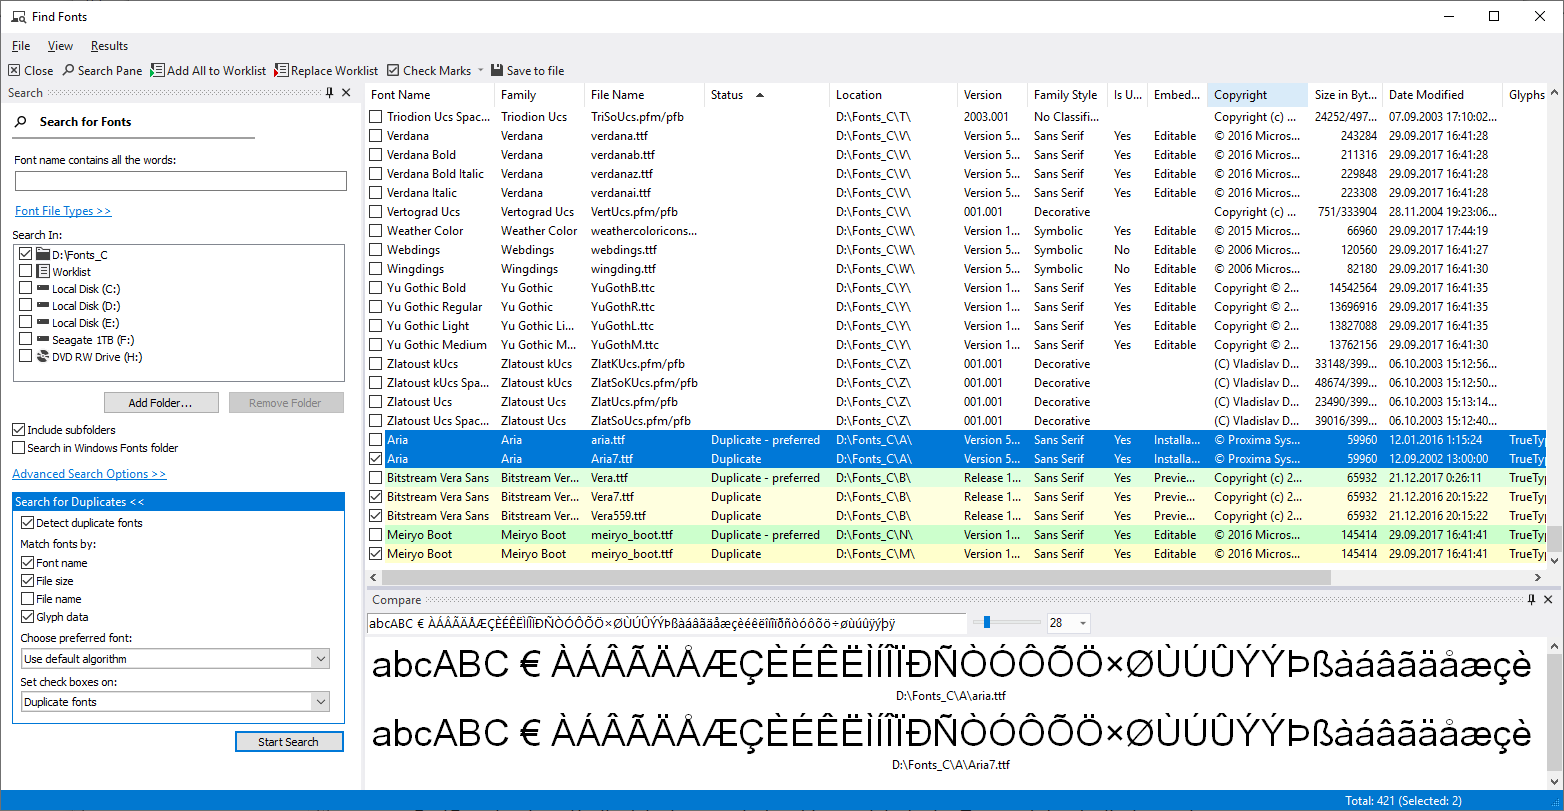
Task: Click the Start Search button
Action: tap(289, 742)
